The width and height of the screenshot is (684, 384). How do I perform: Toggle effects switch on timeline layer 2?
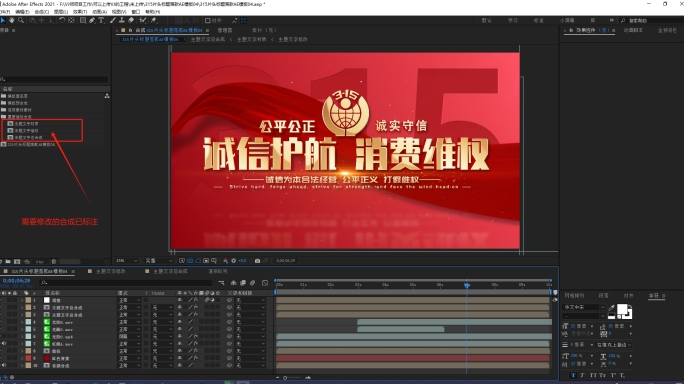[196, 307]
